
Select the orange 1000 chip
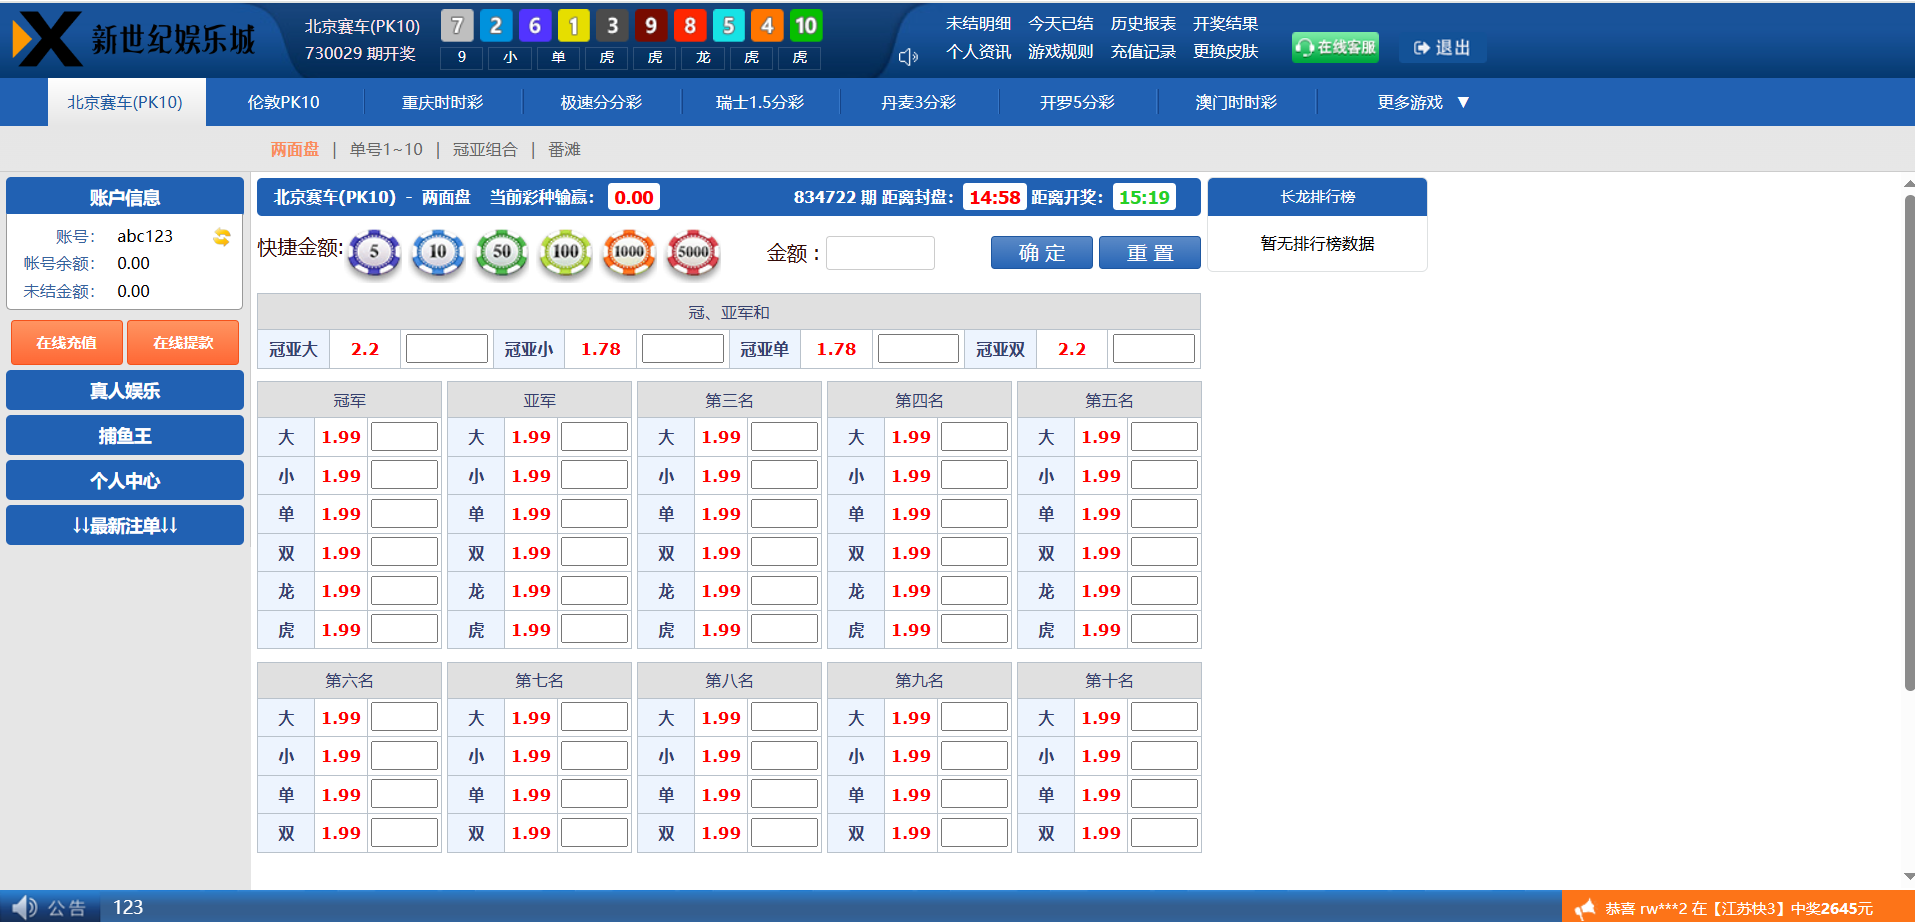(629, 252)
